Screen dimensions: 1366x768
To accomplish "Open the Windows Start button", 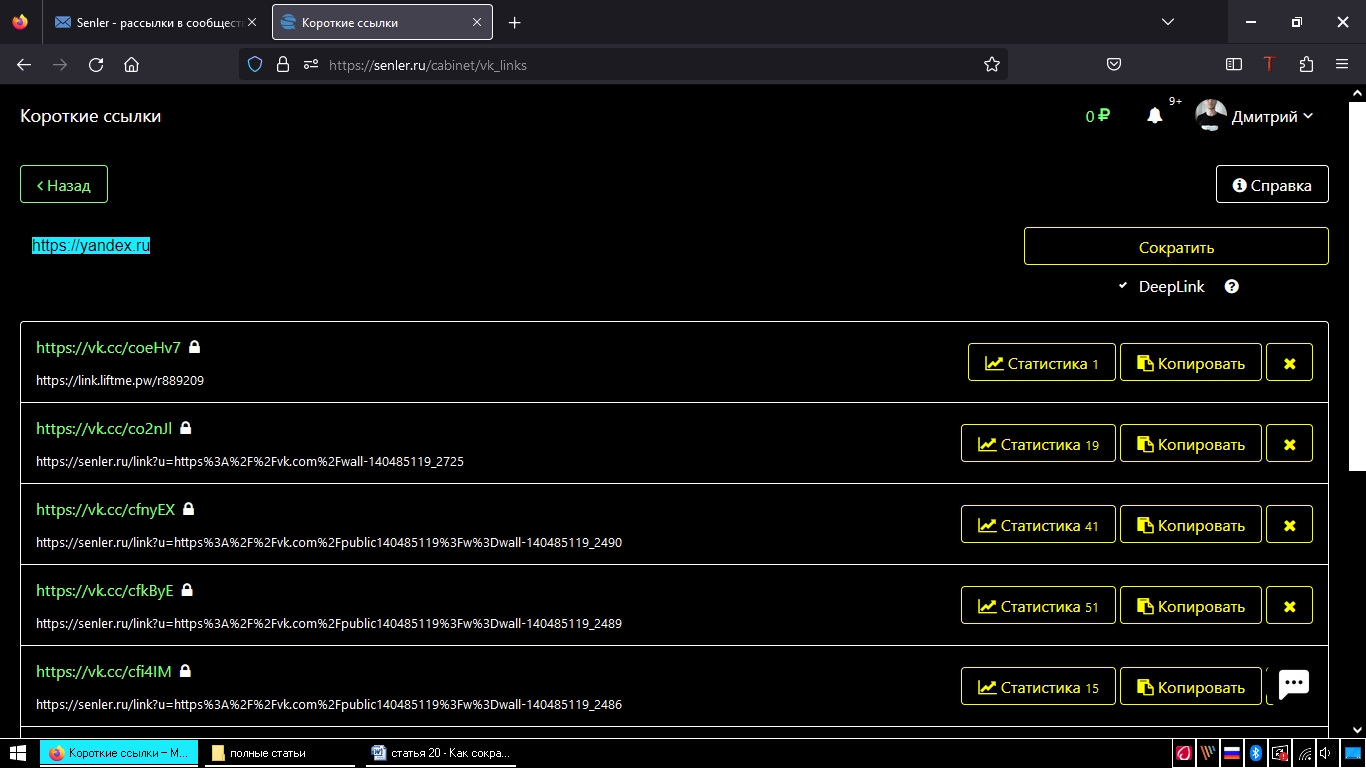I will (x=18, y=753).
